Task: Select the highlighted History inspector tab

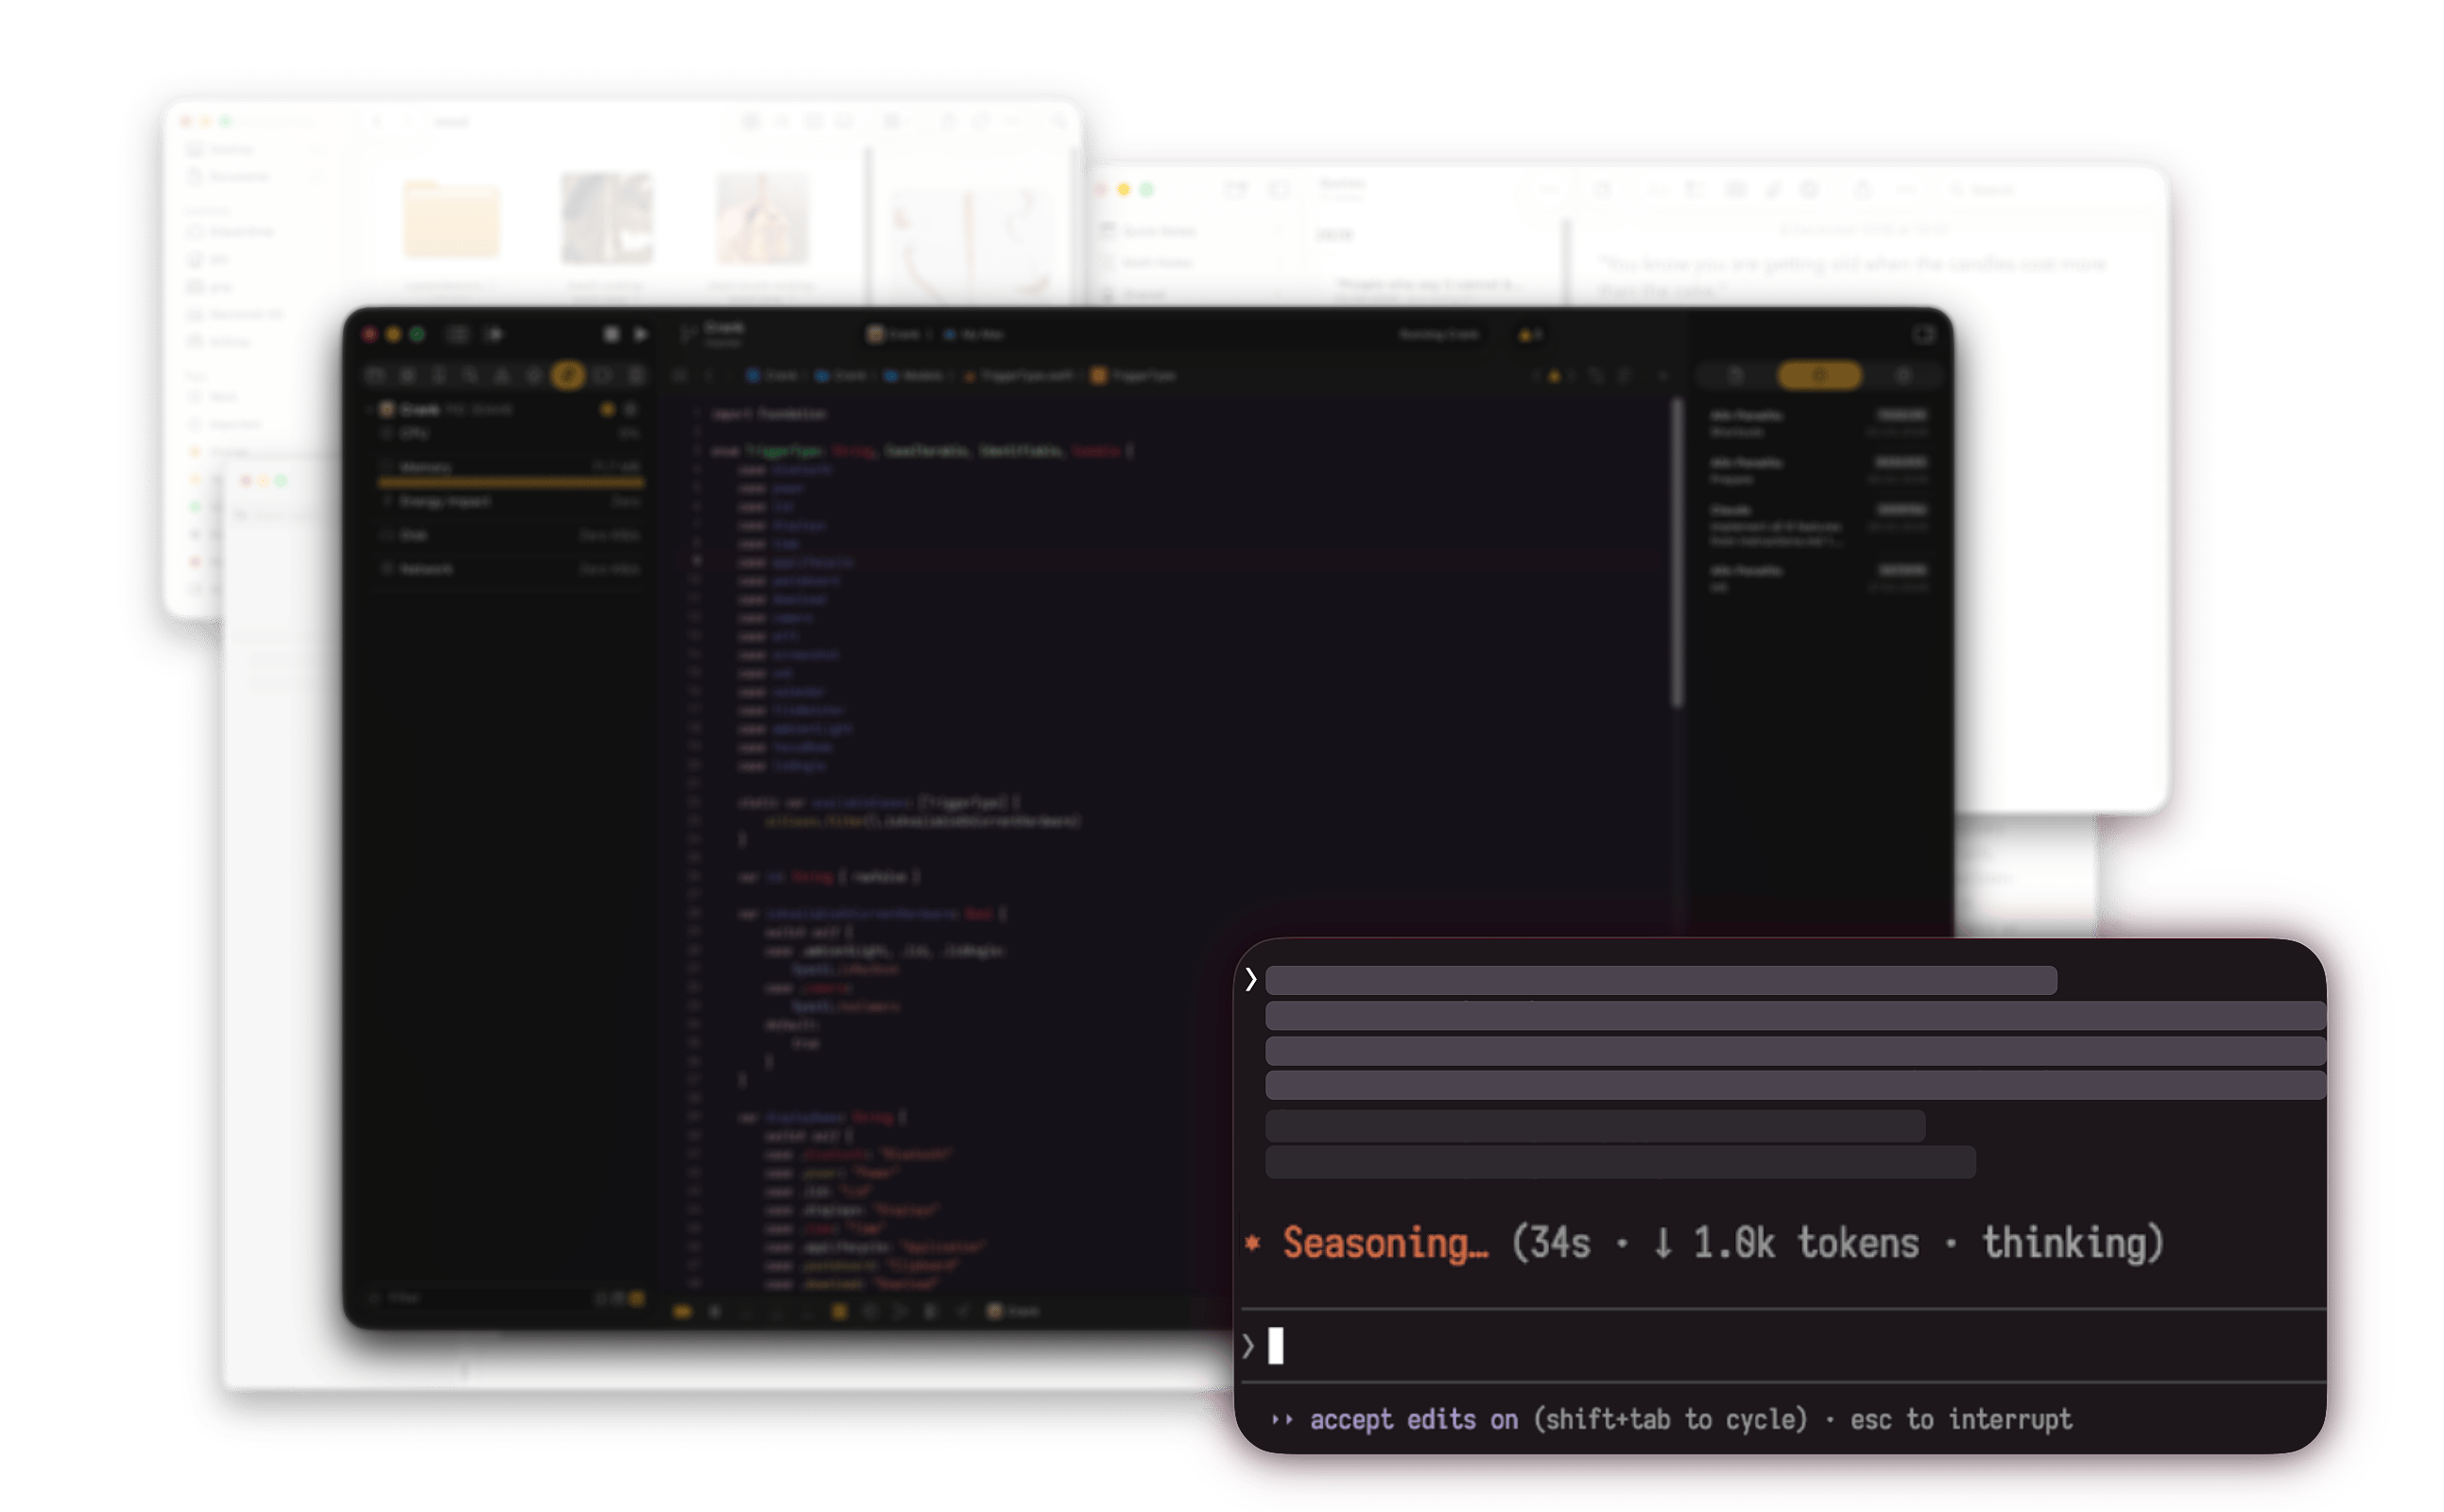Action: (x=1819, y=376)
